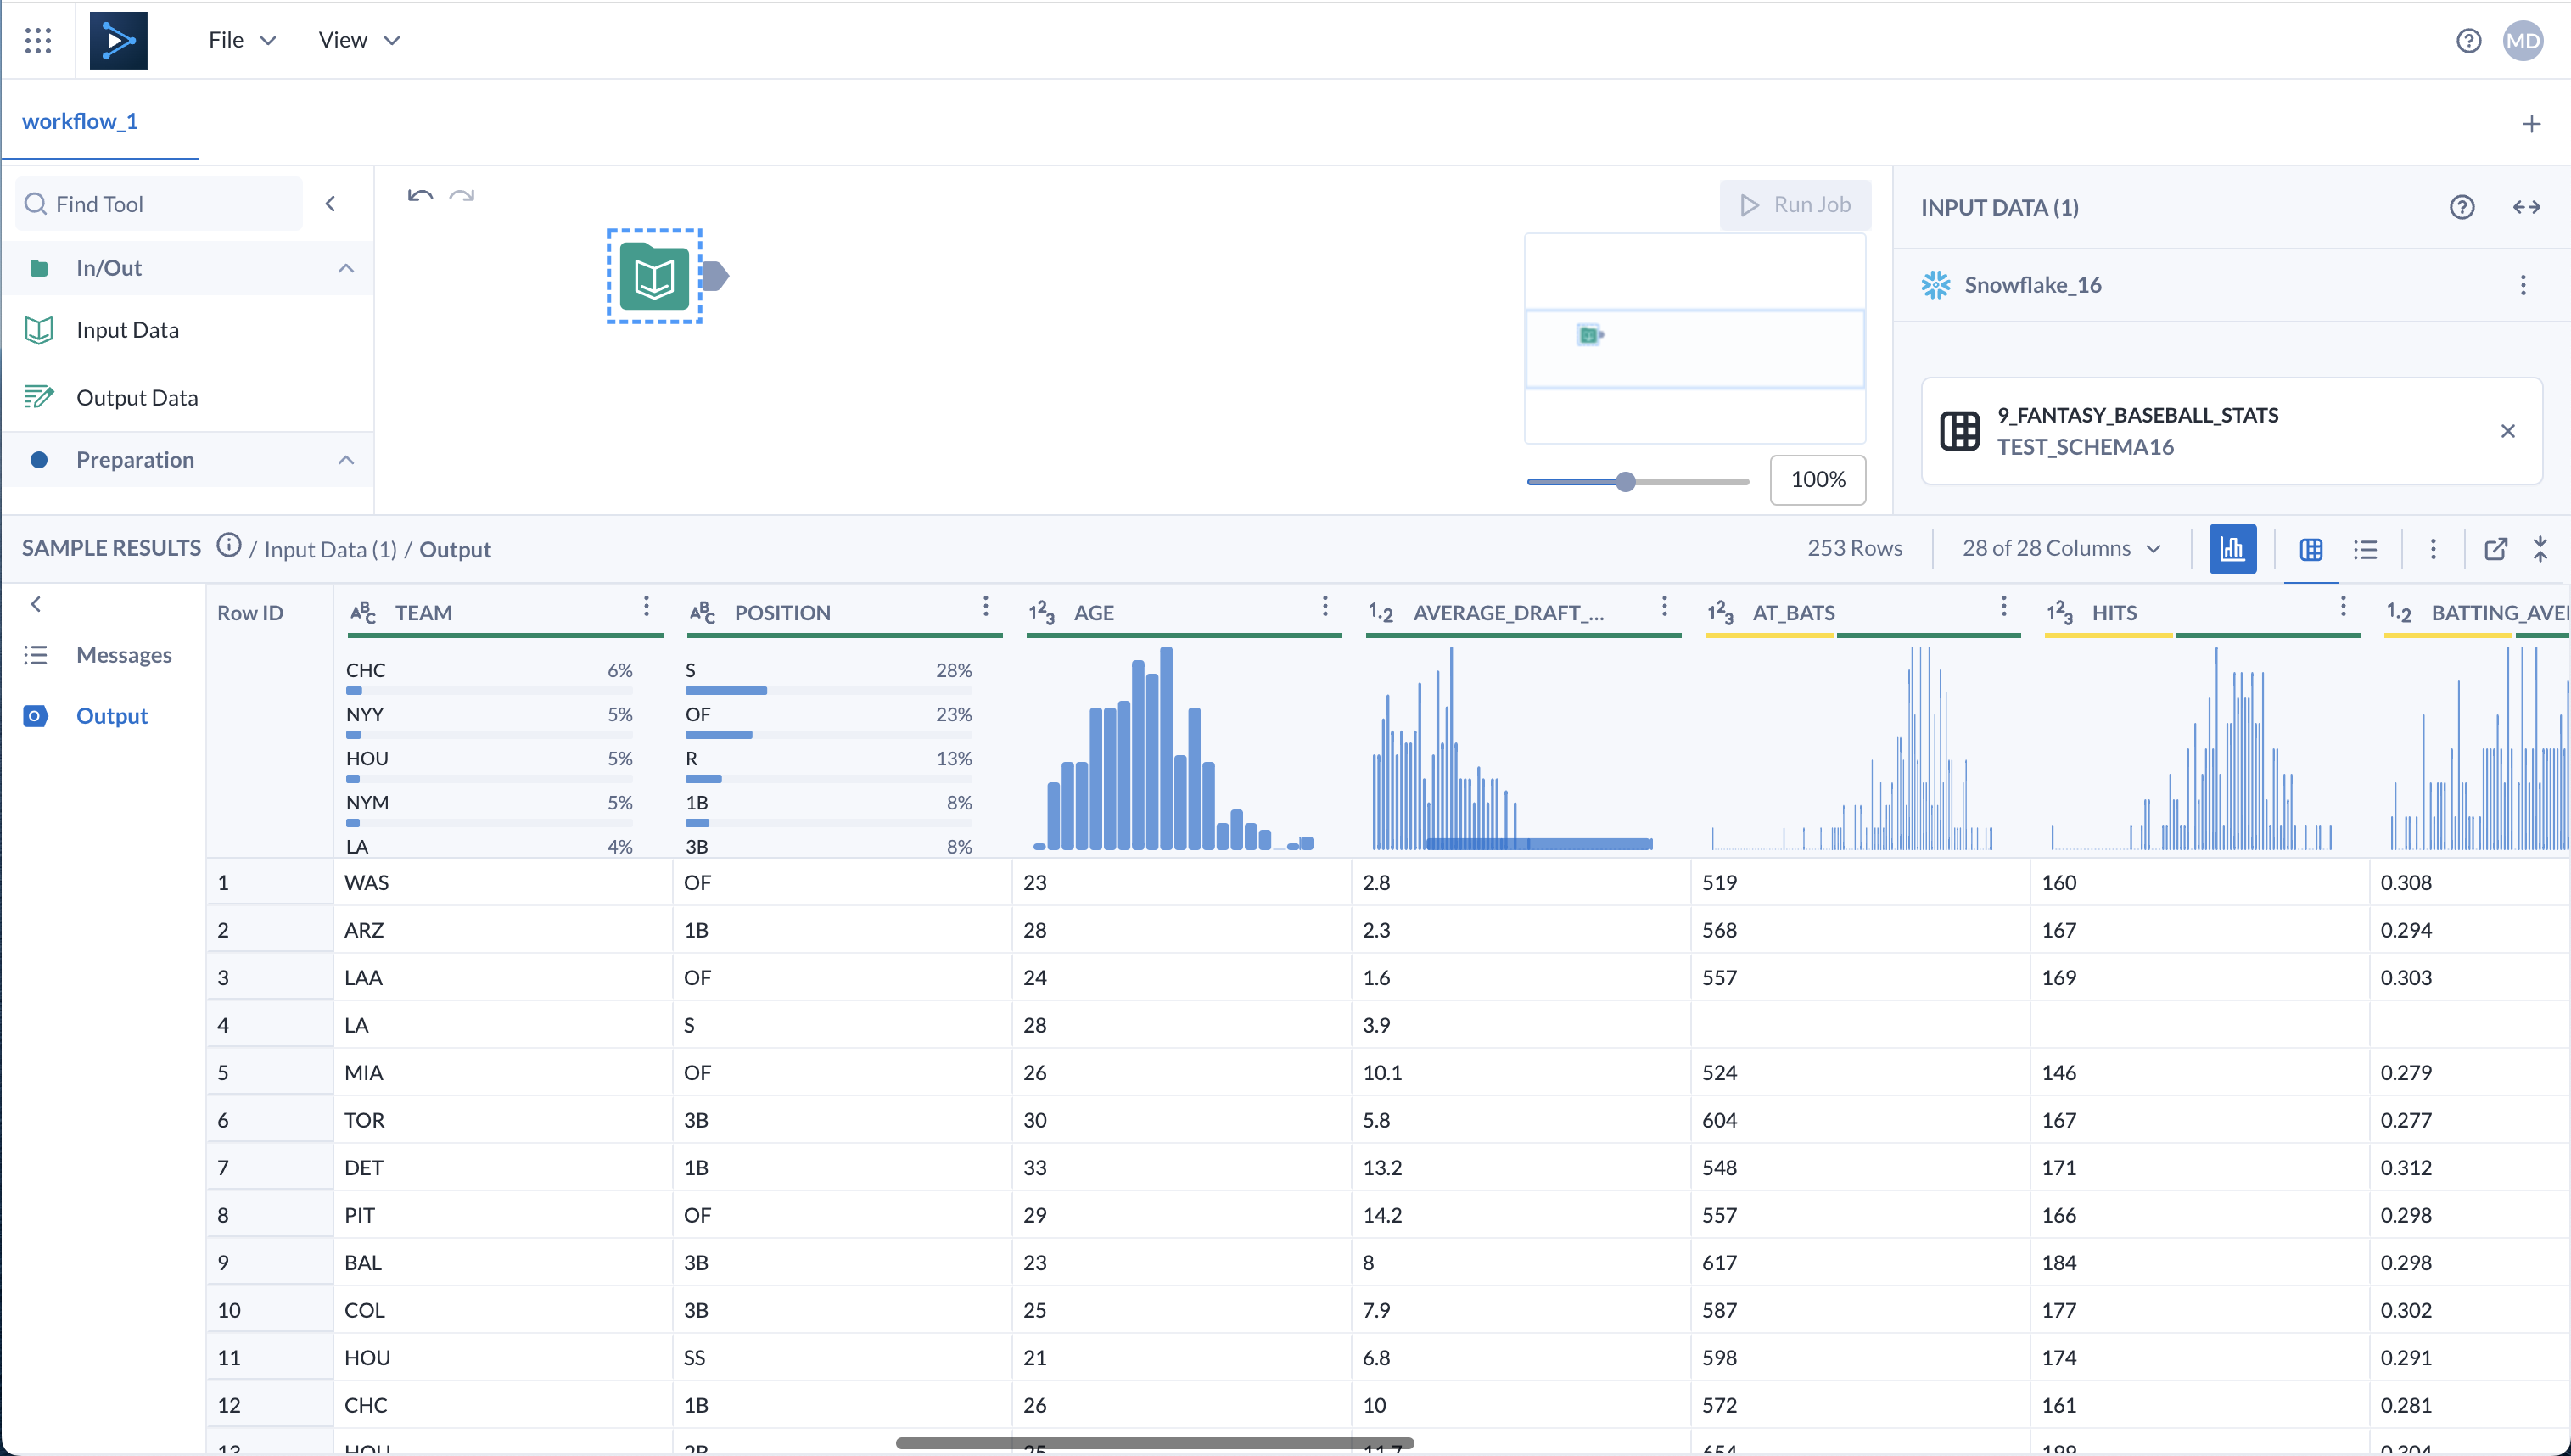
Task: Select the 0.312 batting average cell
Action: click(x=2469, y=1167)
